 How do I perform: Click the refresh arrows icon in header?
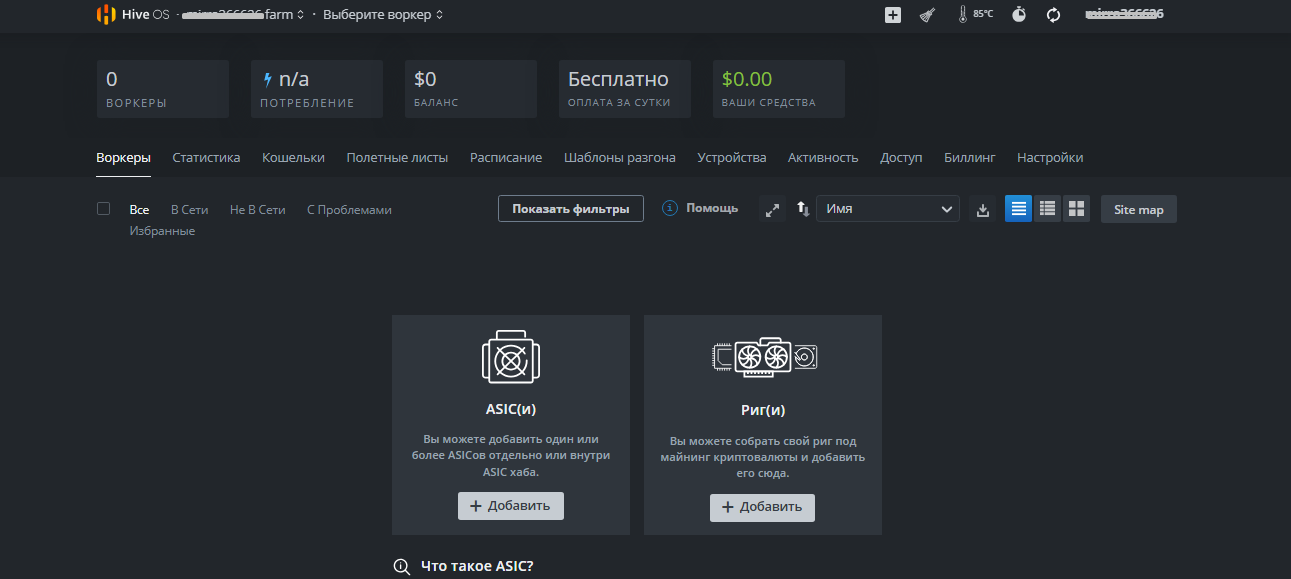coord(1053,15)
